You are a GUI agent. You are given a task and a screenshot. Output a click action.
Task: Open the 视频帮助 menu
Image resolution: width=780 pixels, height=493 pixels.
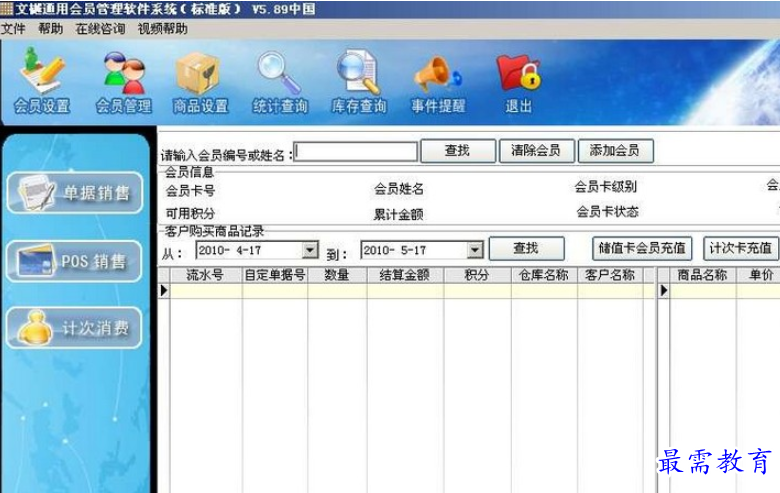tap(162, 29)
